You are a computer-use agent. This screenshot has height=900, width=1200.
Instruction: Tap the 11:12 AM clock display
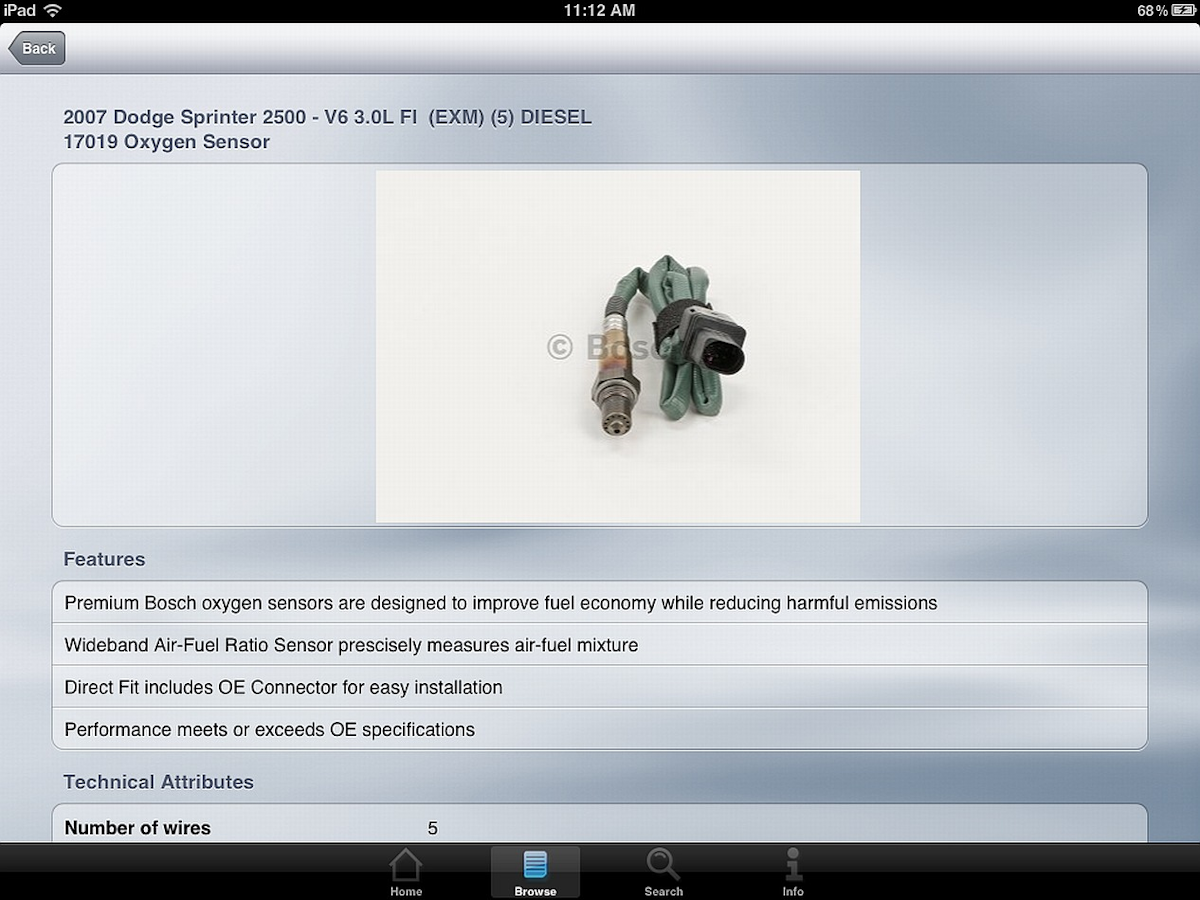pos(600,11)
